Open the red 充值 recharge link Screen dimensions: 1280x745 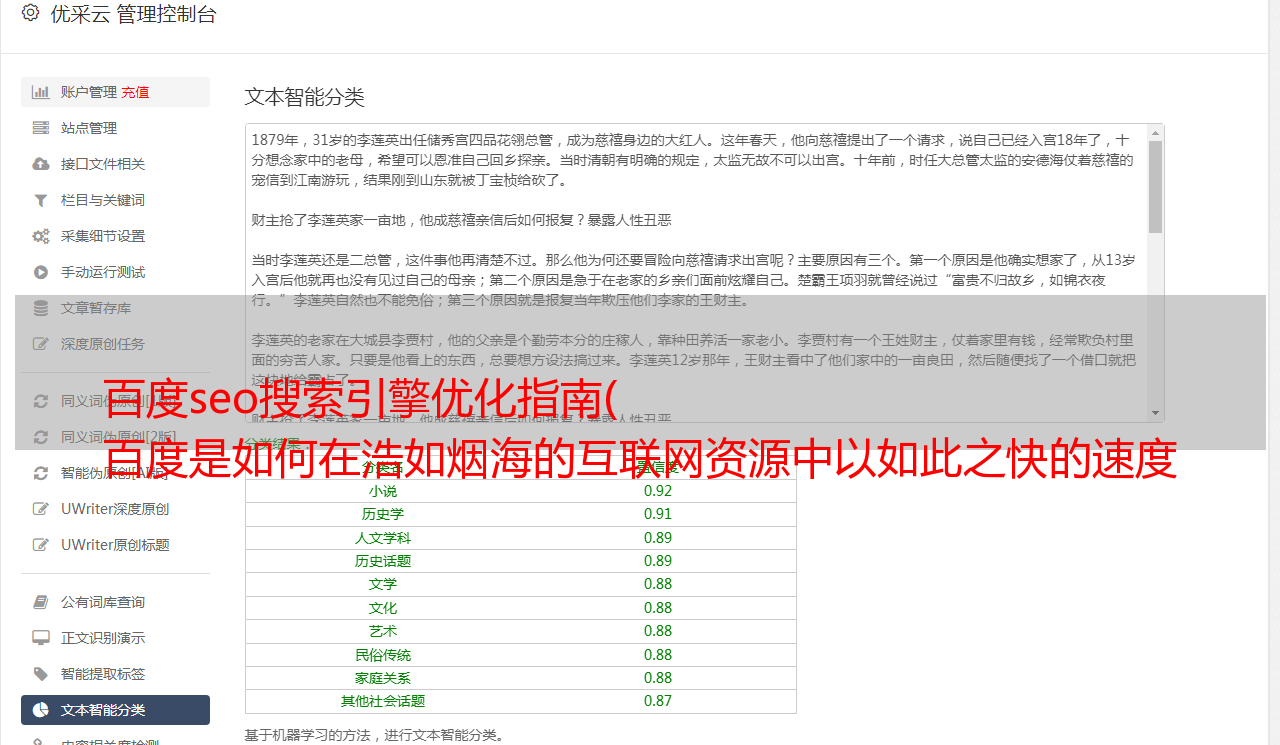pos(135,92)
